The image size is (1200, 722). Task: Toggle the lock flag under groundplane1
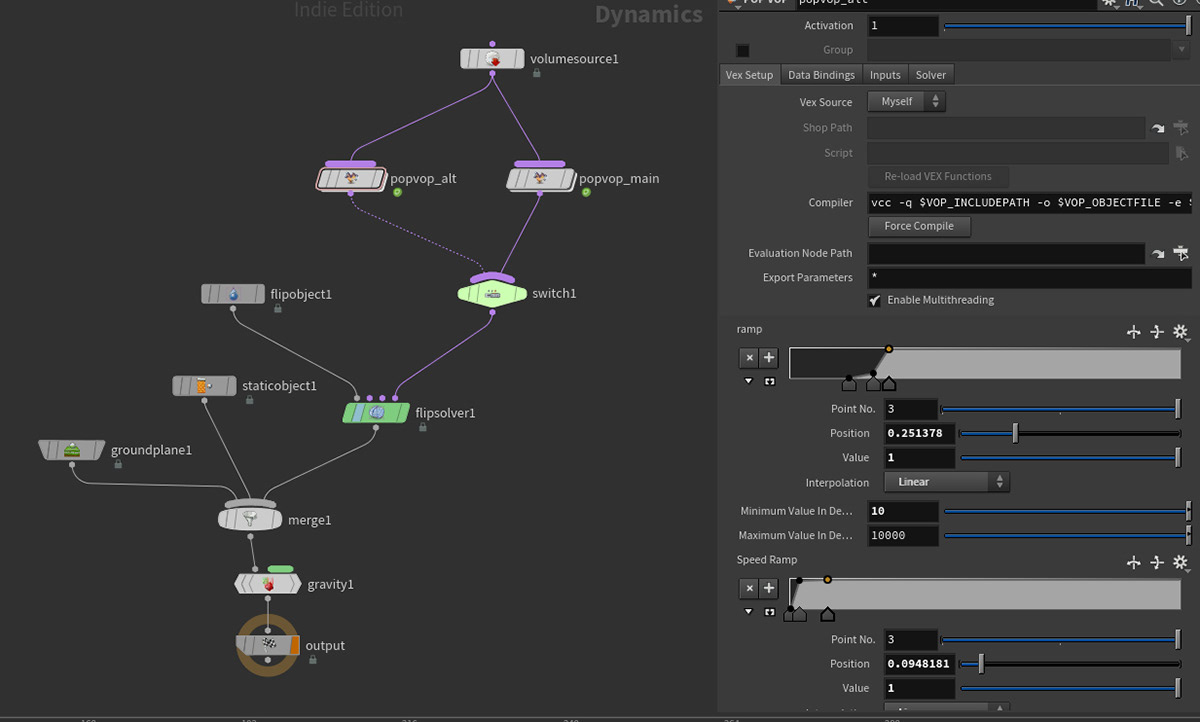tap(118, 464)
